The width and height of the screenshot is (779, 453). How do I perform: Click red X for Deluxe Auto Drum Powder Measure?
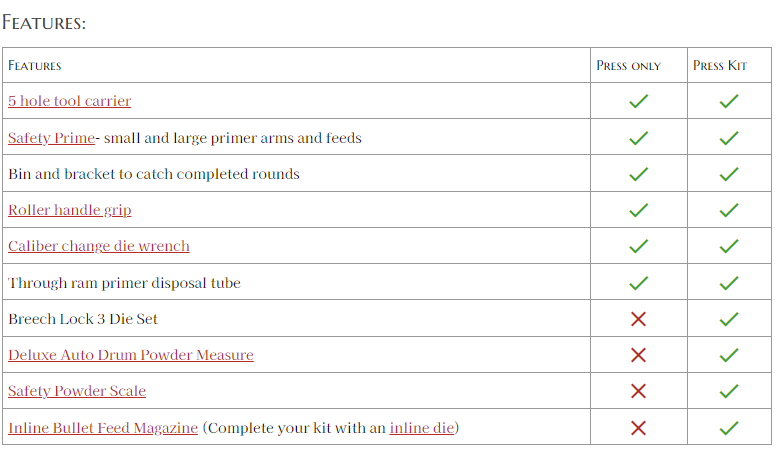638,355
